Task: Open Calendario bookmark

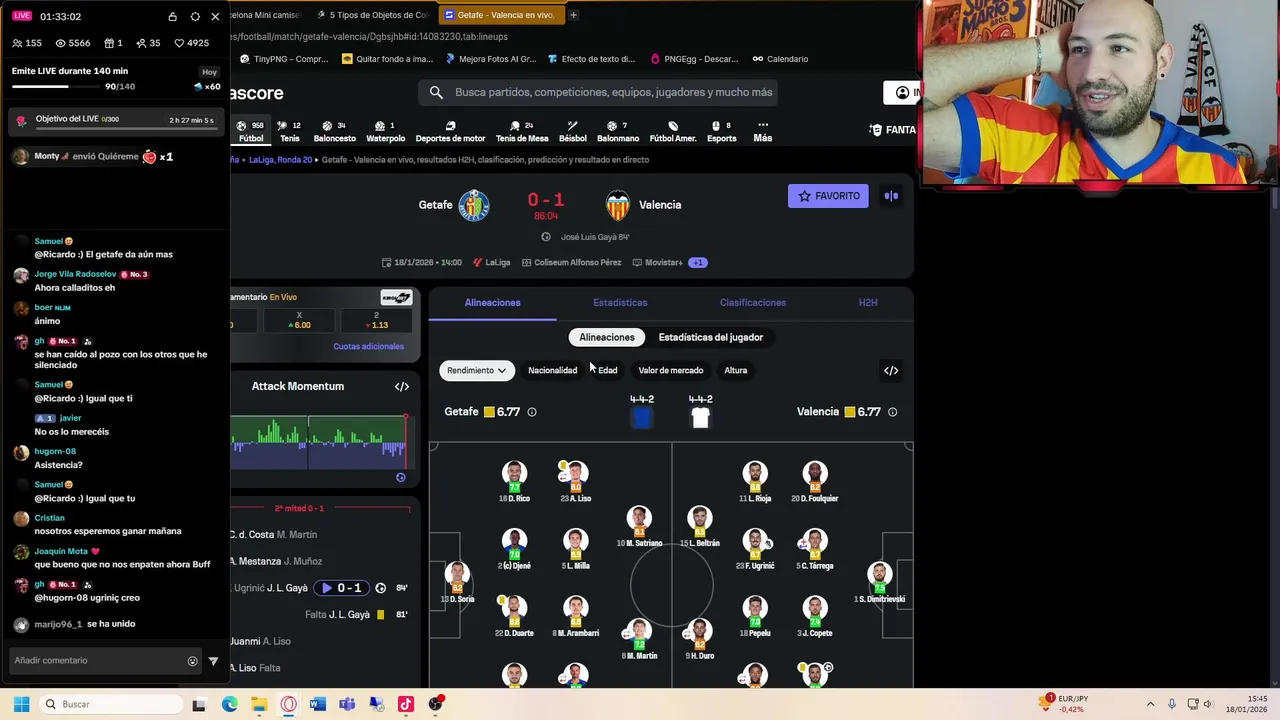Action: point(780,59)
